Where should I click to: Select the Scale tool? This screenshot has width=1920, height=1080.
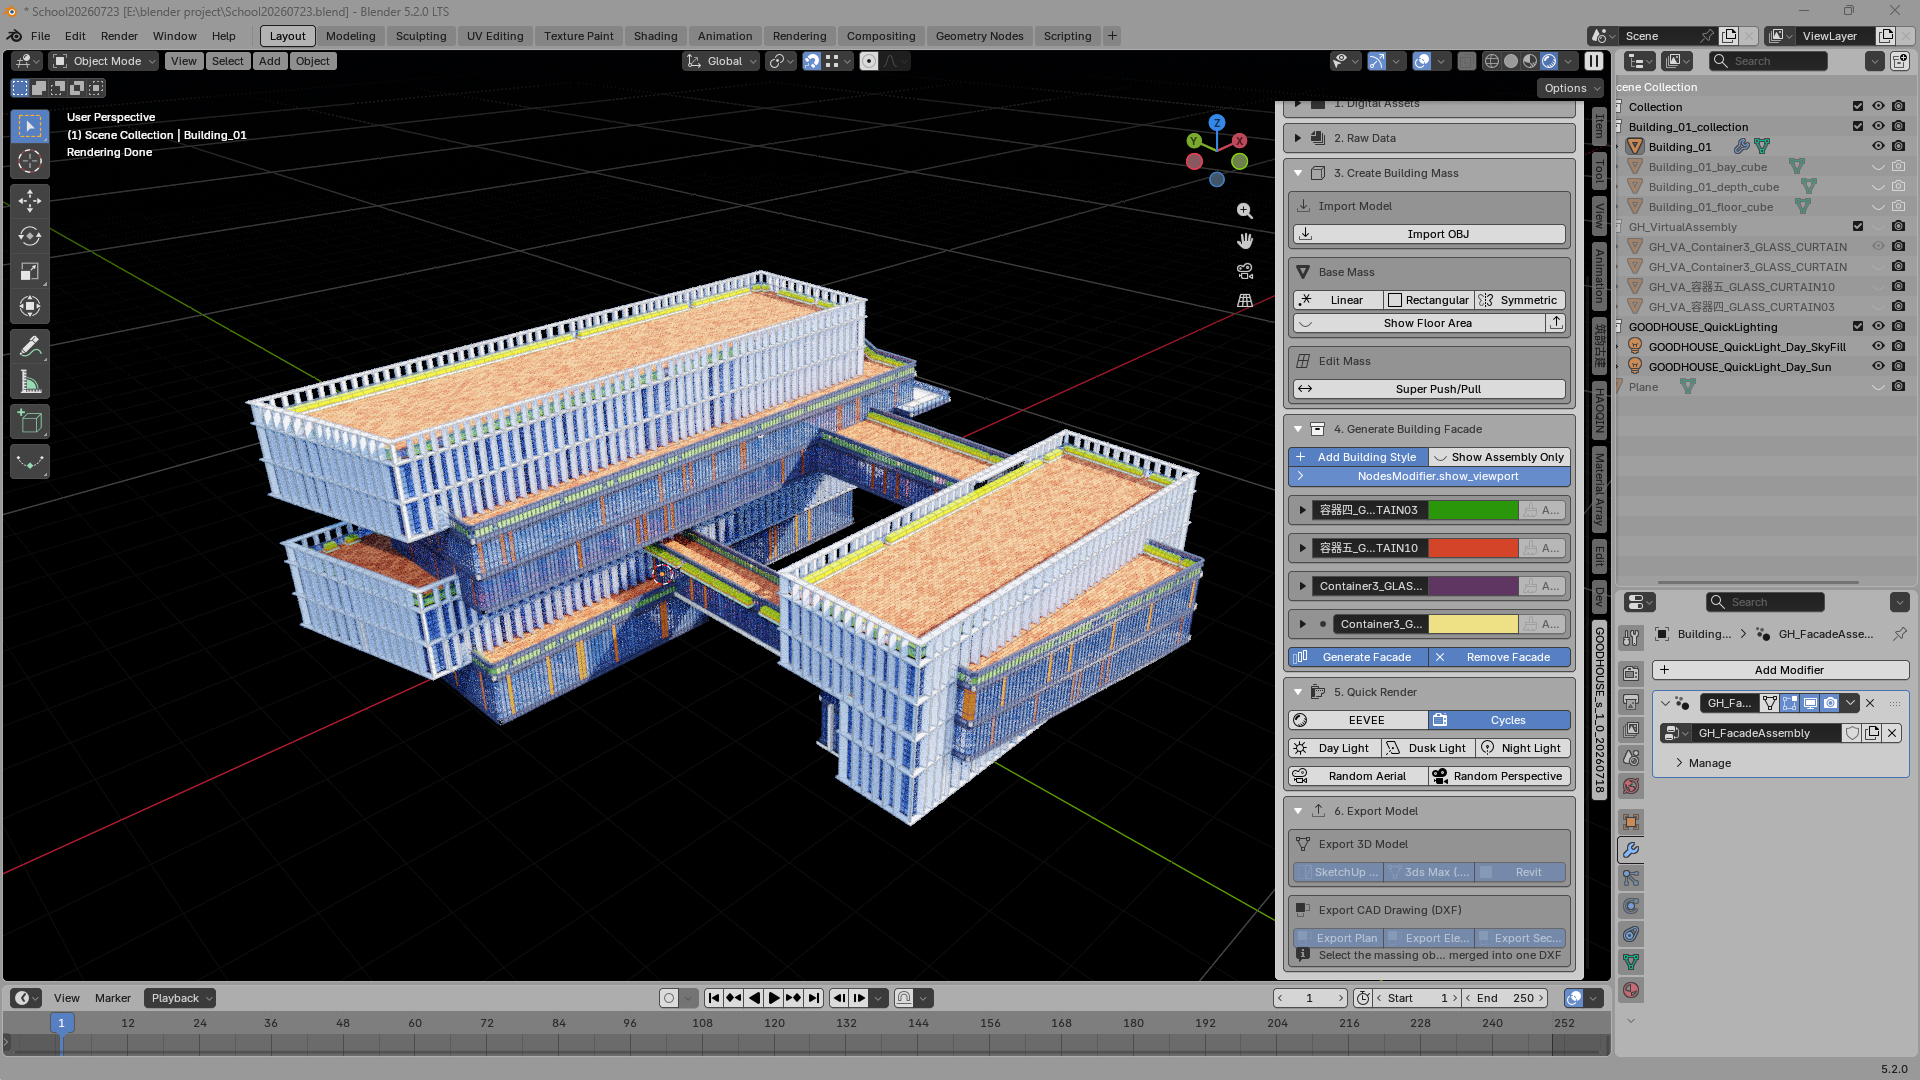point(30,271)
